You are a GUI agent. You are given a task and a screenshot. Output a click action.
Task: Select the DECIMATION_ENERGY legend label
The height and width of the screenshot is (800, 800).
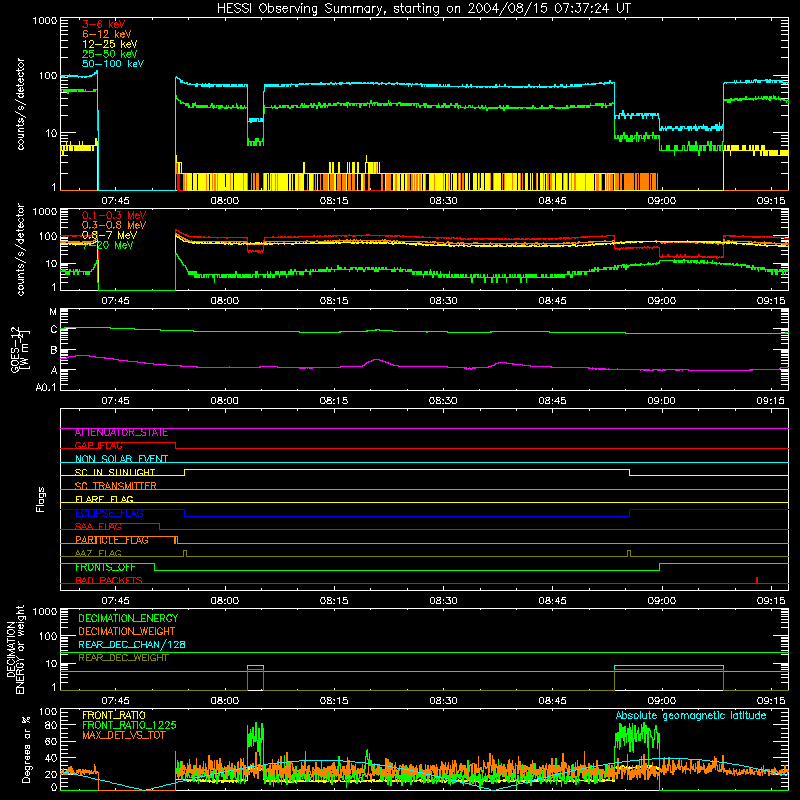(x=128, y=618)
